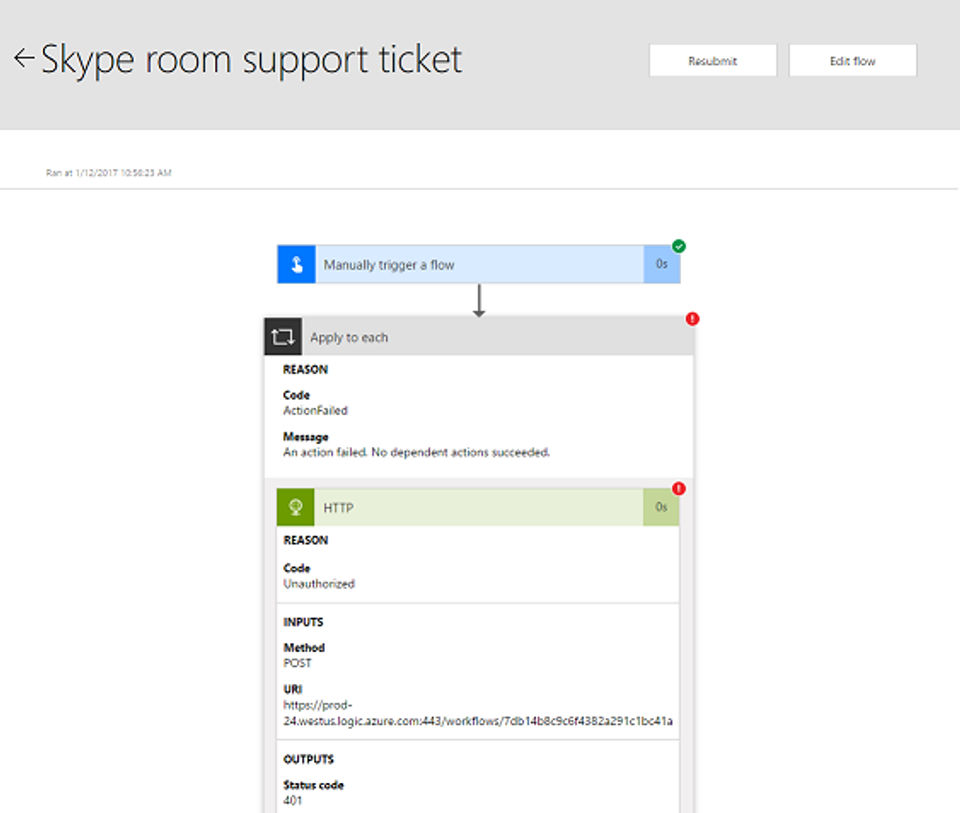The image size is (960, 813).
Task: Click the manual trigger hand icon
Action: coord(296,265)
